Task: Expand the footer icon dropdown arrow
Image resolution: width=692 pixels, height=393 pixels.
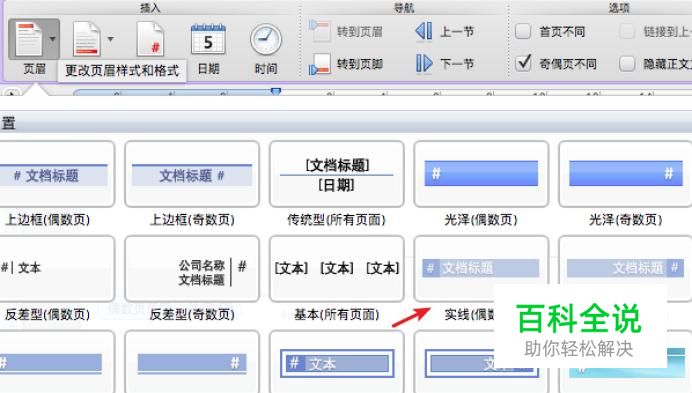Action: click(x=110, y=39)
